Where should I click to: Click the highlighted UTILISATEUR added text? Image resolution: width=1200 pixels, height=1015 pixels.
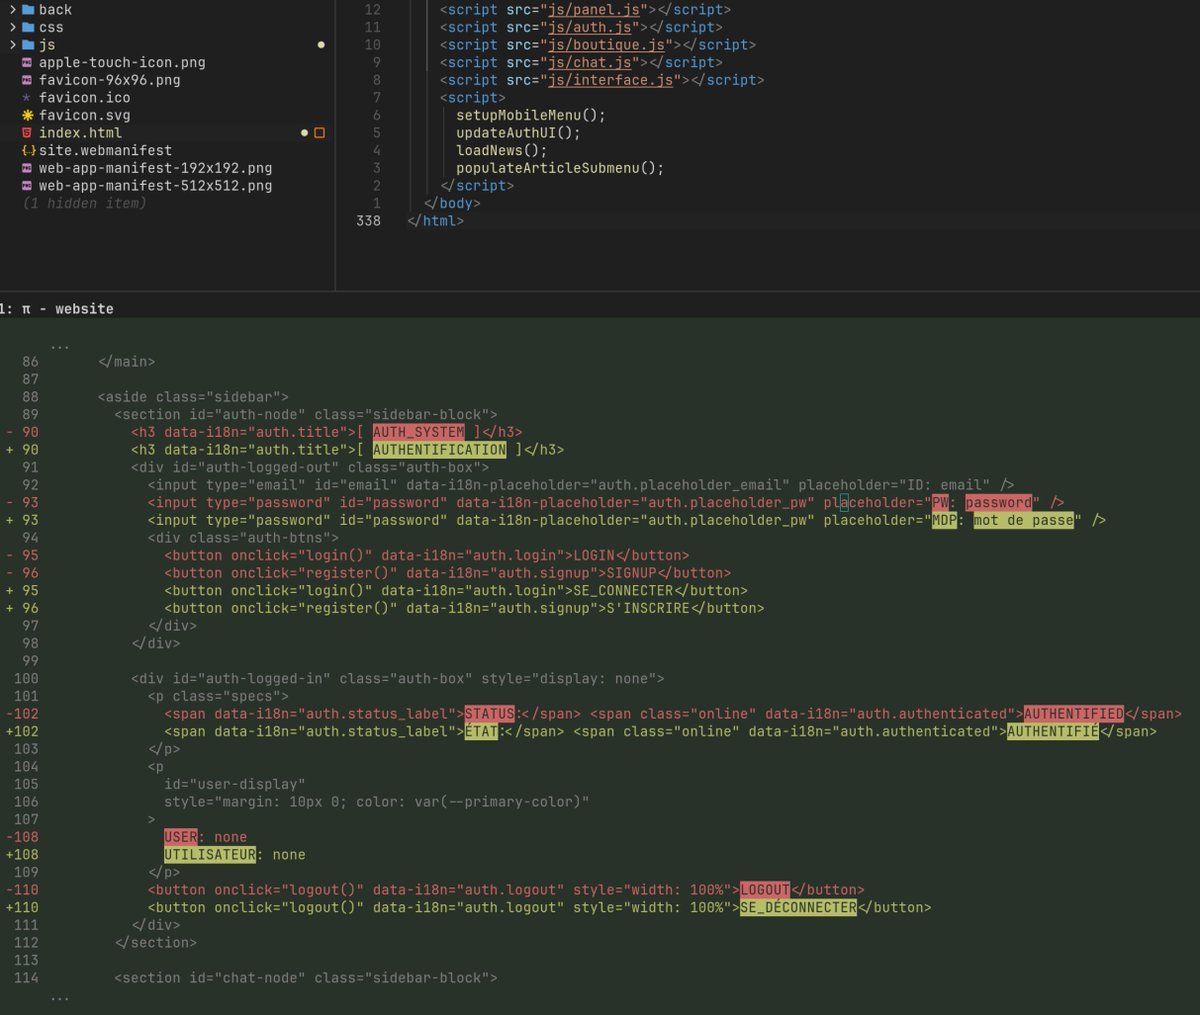(210, 855)
